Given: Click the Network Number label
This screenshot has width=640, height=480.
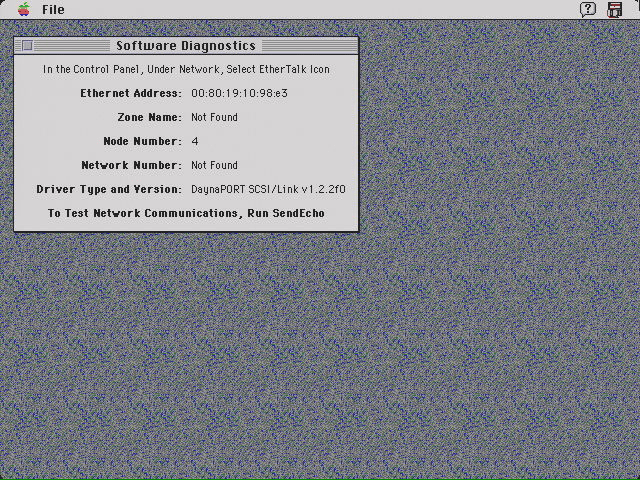Looking at the screenshot, I should 131,165.
